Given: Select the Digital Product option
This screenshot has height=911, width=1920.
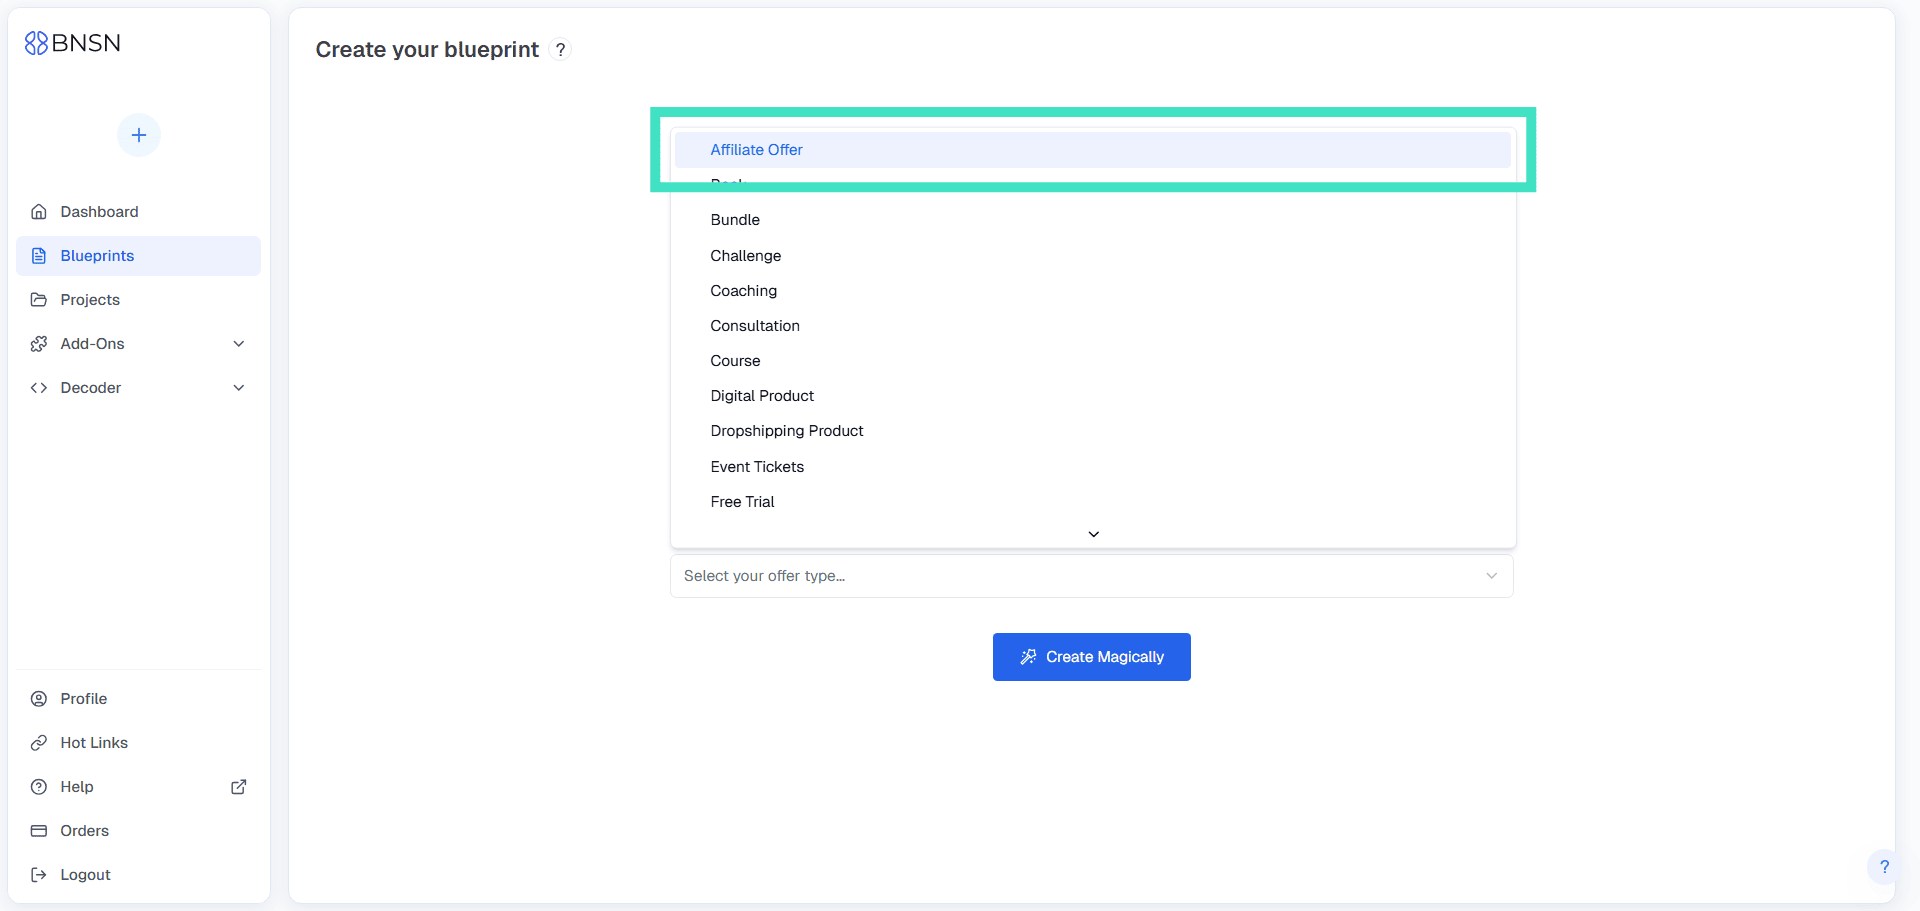Looking at the screenshot, I should (762, 396).
